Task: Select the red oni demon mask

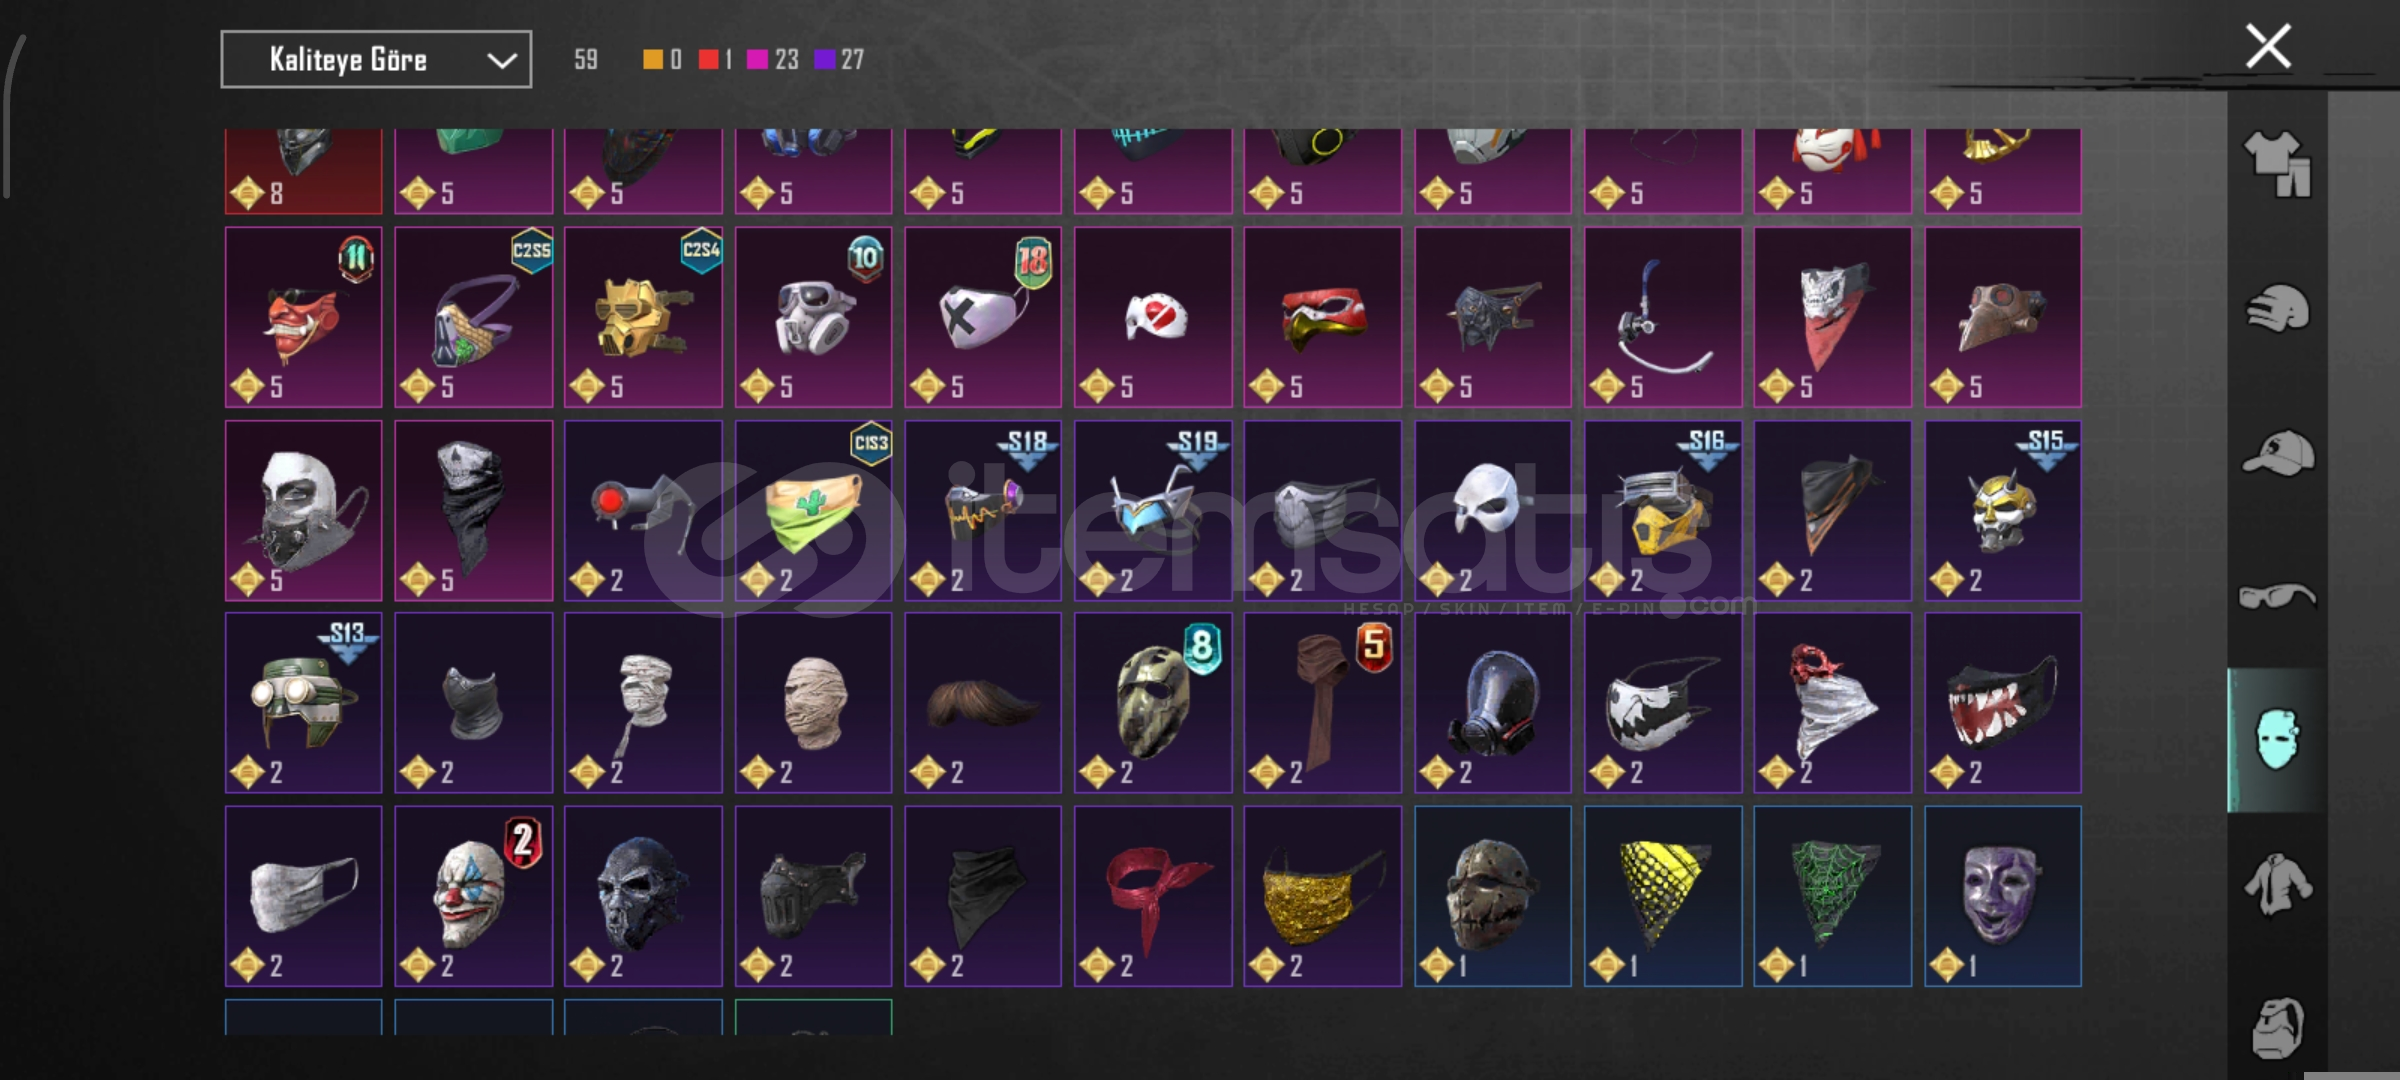Action: (x=304, y=317)
